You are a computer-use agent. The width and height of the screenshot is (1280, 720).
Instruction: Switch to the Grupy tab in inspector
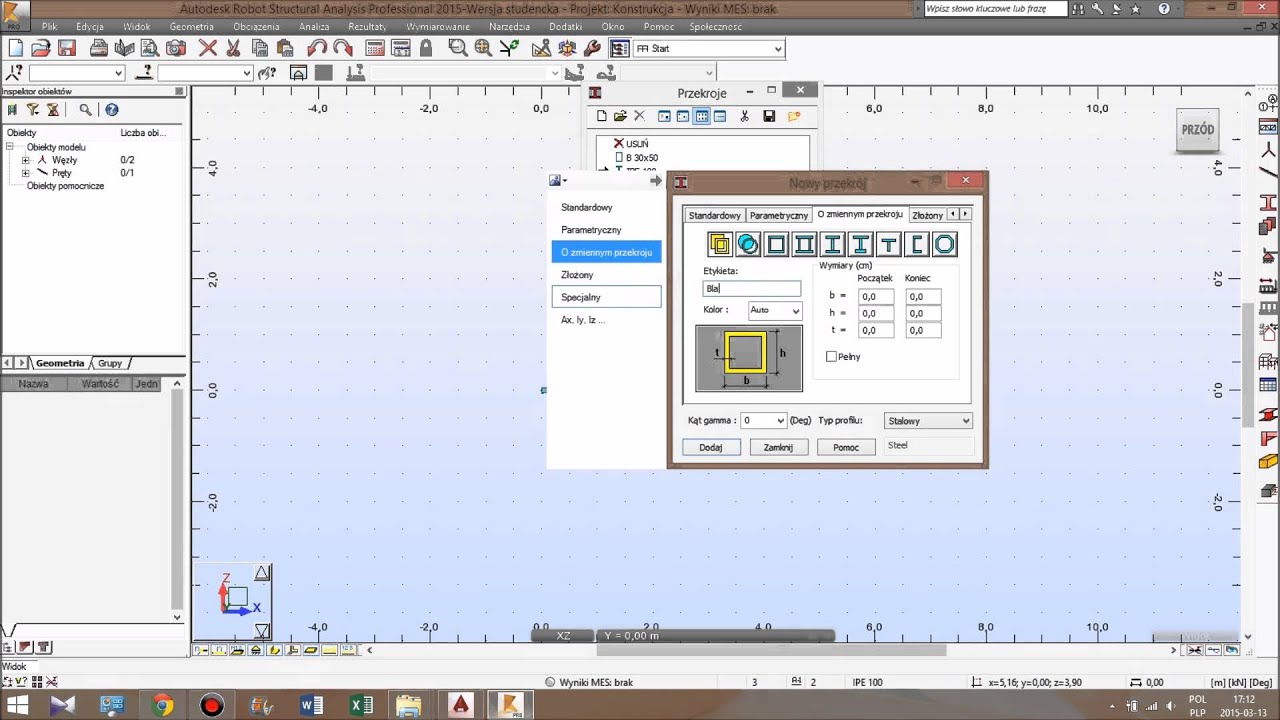coord(110,363)
